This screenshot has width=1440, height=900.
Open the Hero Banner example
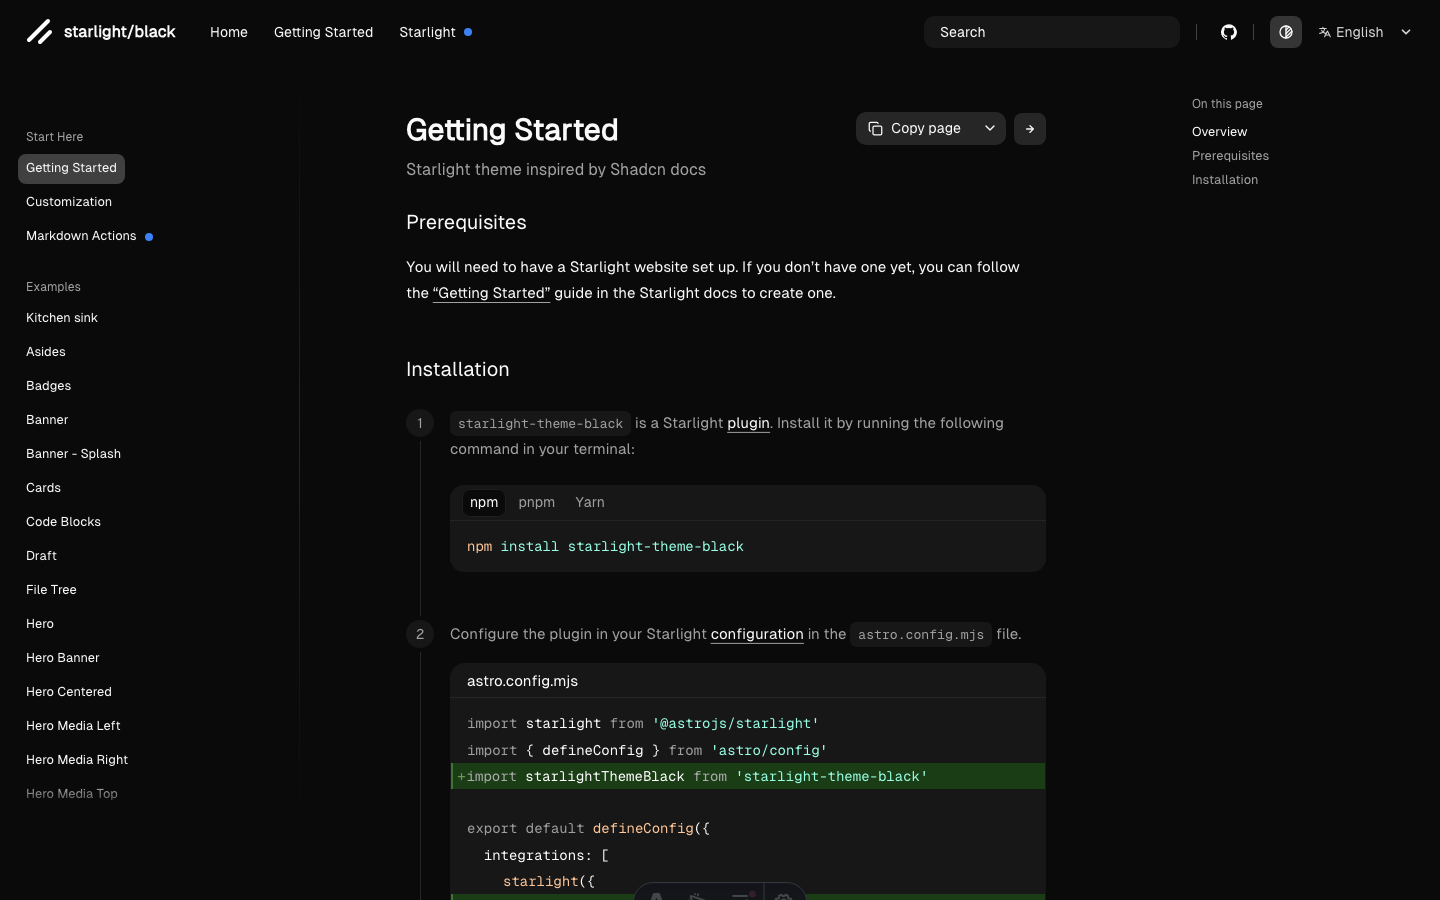tap(63, 658)
